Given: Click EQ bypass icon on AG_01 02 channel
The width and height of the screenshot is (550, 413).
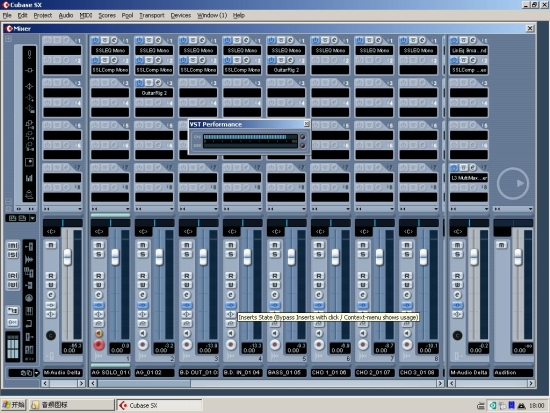Looking at the screenshot, I should (x=142, y=314).
